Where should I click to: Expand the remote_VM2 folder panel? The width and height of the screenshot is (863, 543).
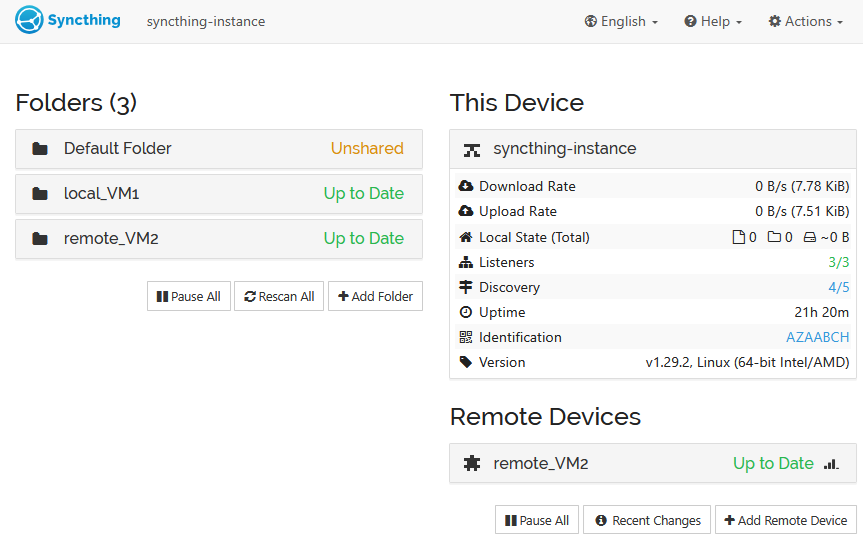[x=219, y=239]
